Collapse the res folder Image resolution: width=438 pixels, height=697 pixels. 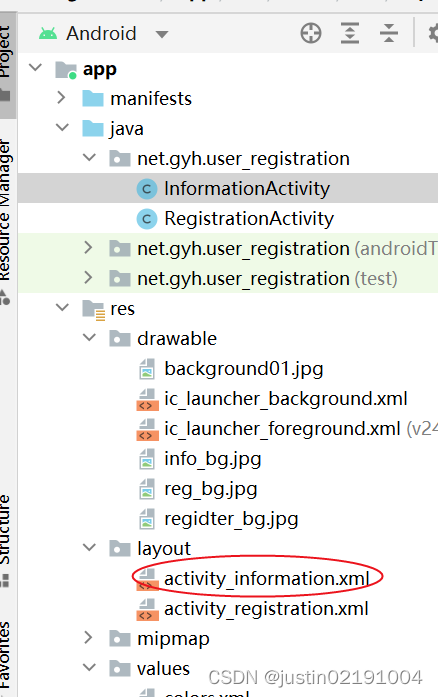pos(62,308)
